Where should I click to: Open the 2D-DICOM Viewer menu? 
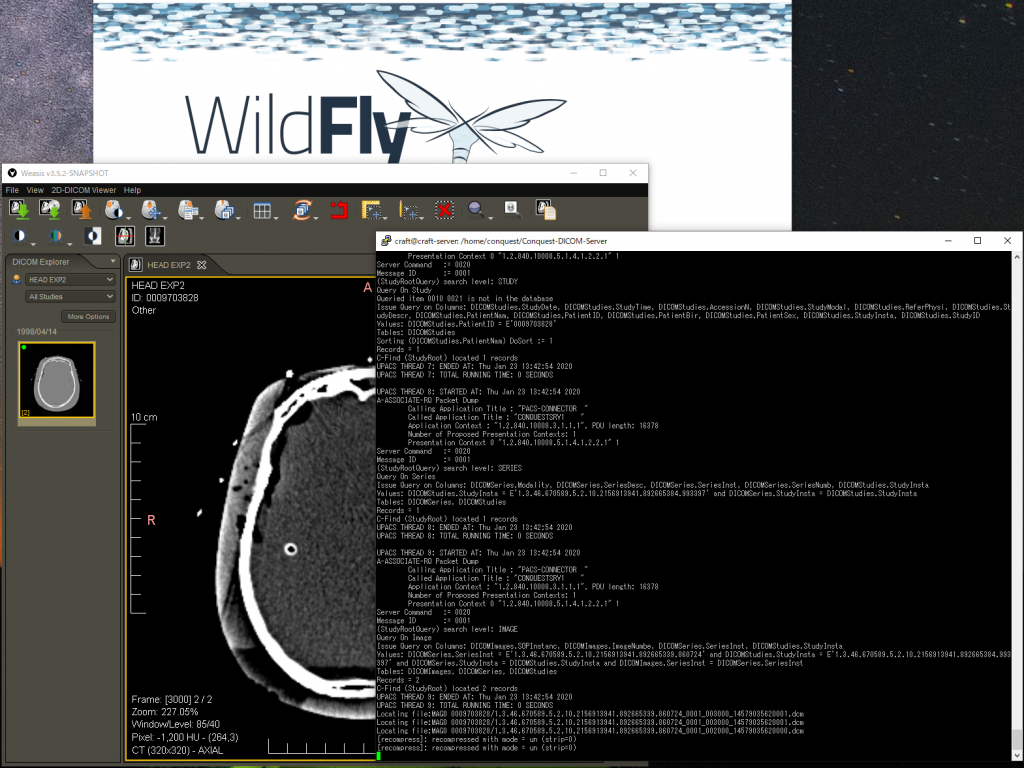coord(84,190)
